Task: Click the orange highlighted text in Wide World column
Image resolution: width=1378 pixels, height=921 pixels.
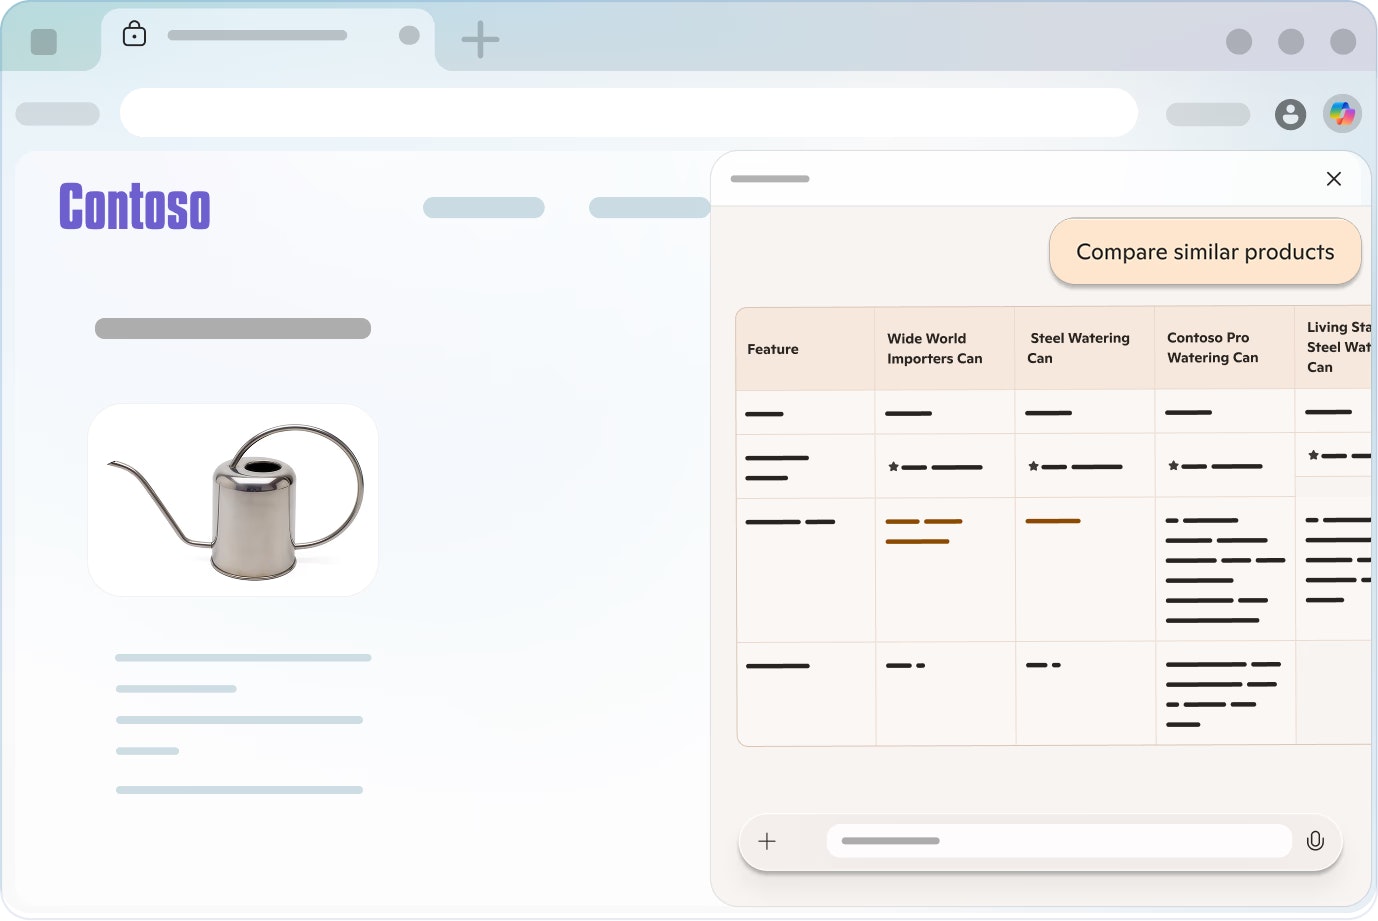Action: [924, 531]
